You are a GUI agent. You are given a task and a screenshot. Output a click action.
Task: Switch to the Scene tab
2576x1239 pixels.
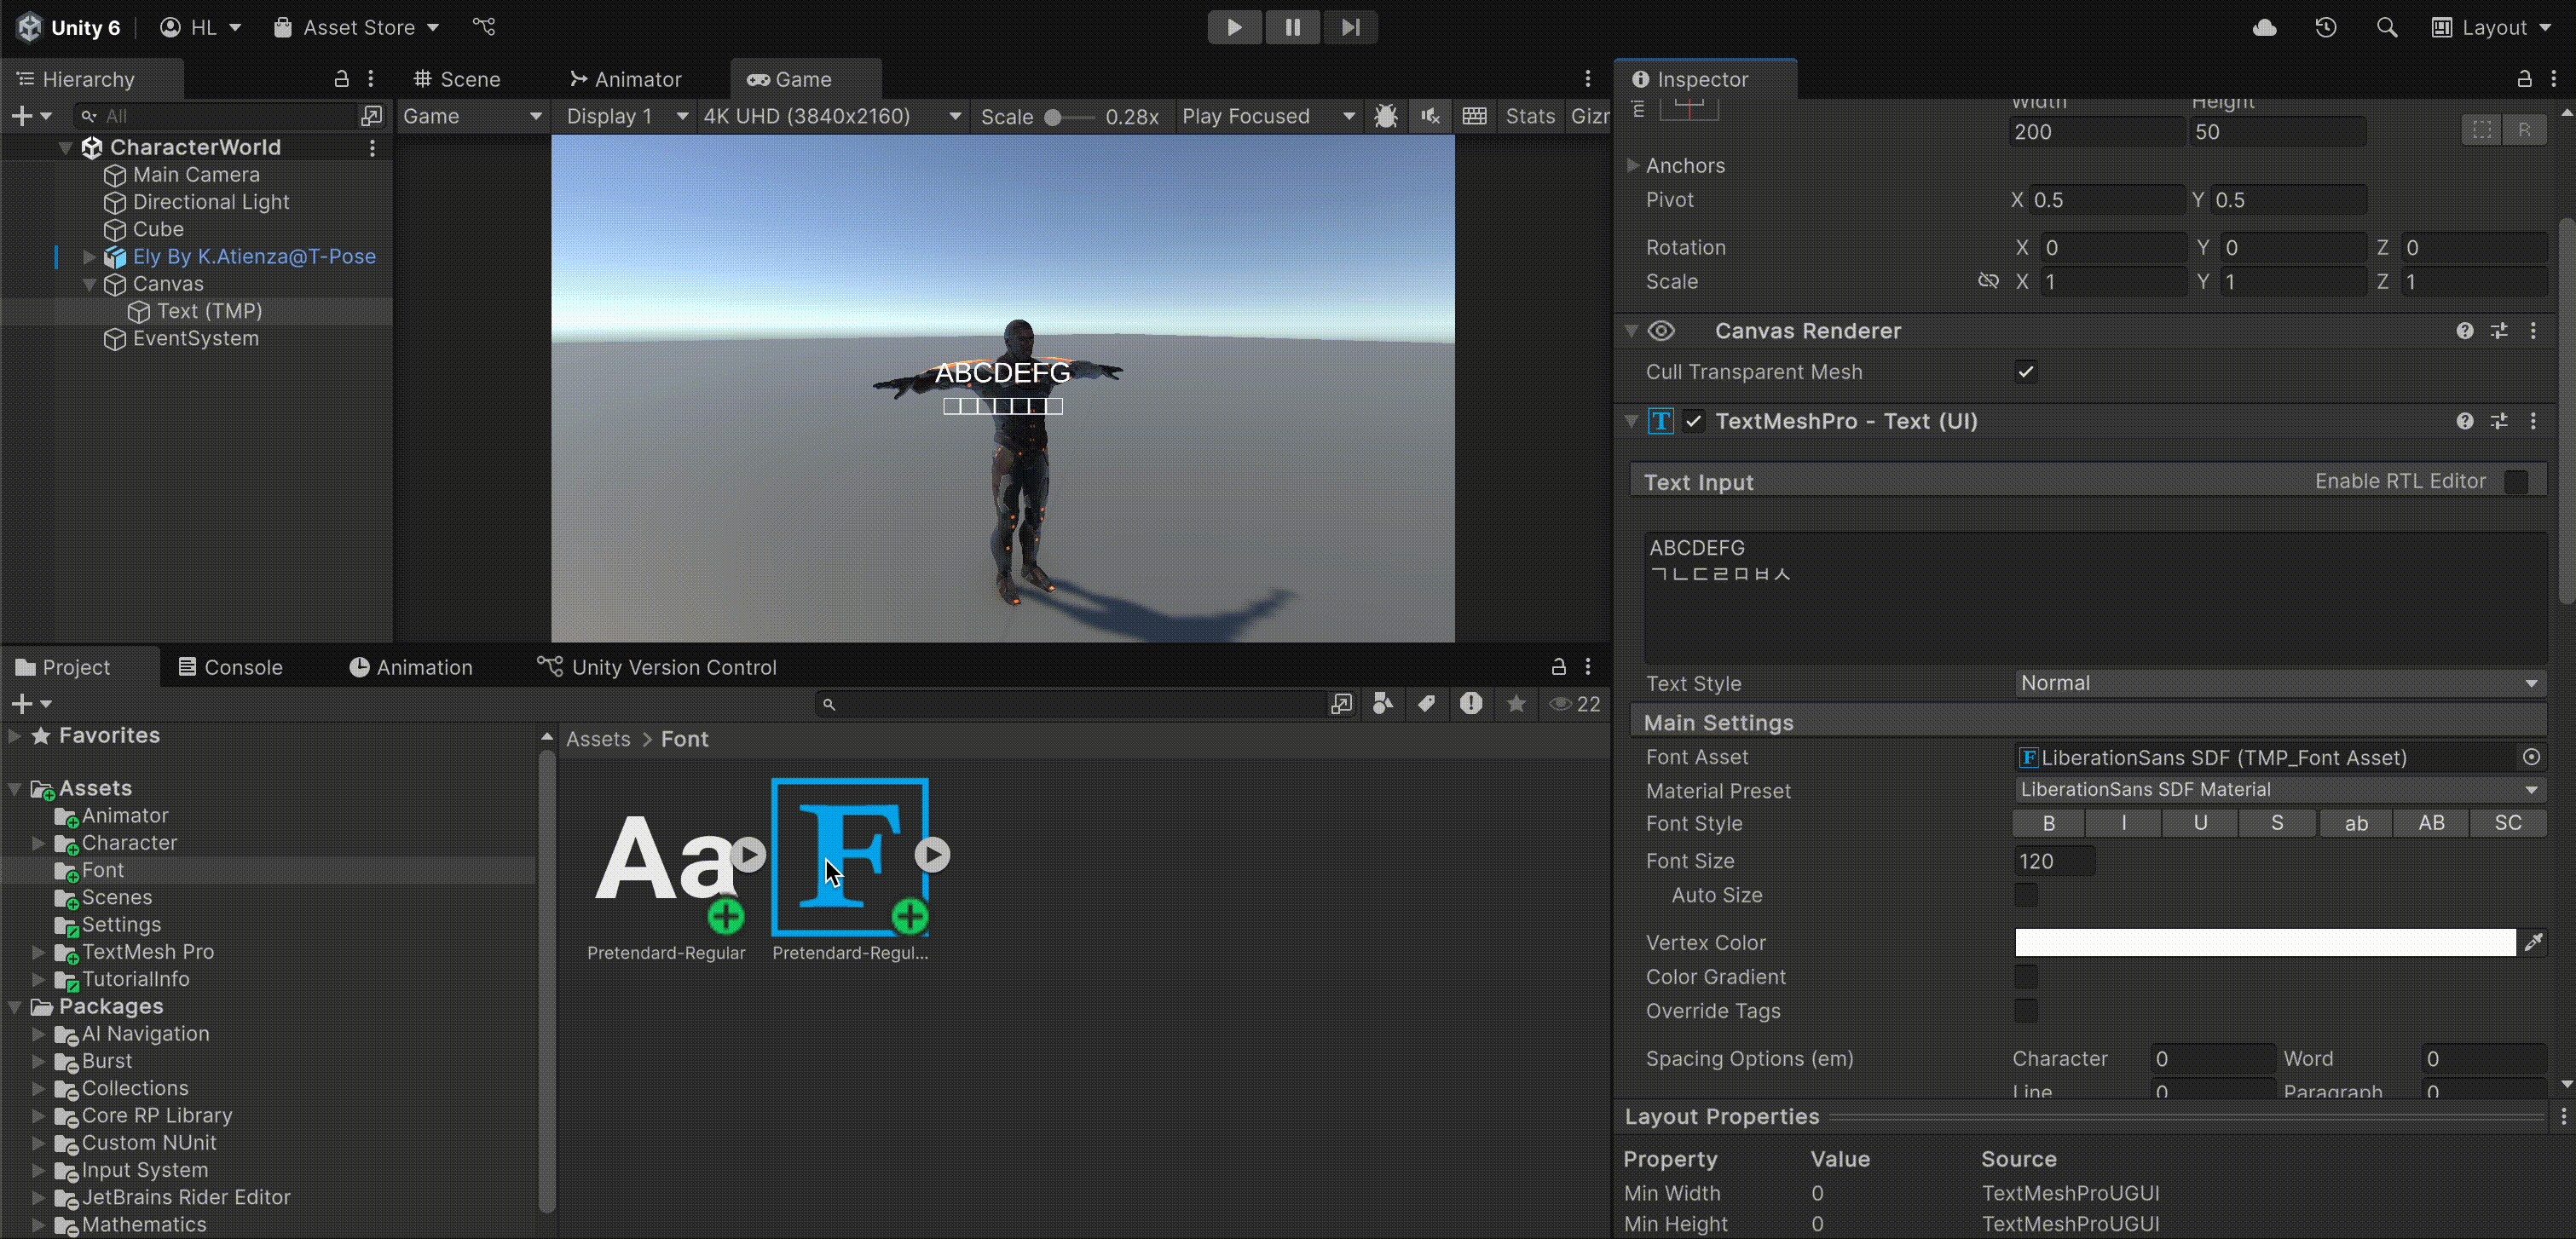pyautogui.click(x=457, y=79)
